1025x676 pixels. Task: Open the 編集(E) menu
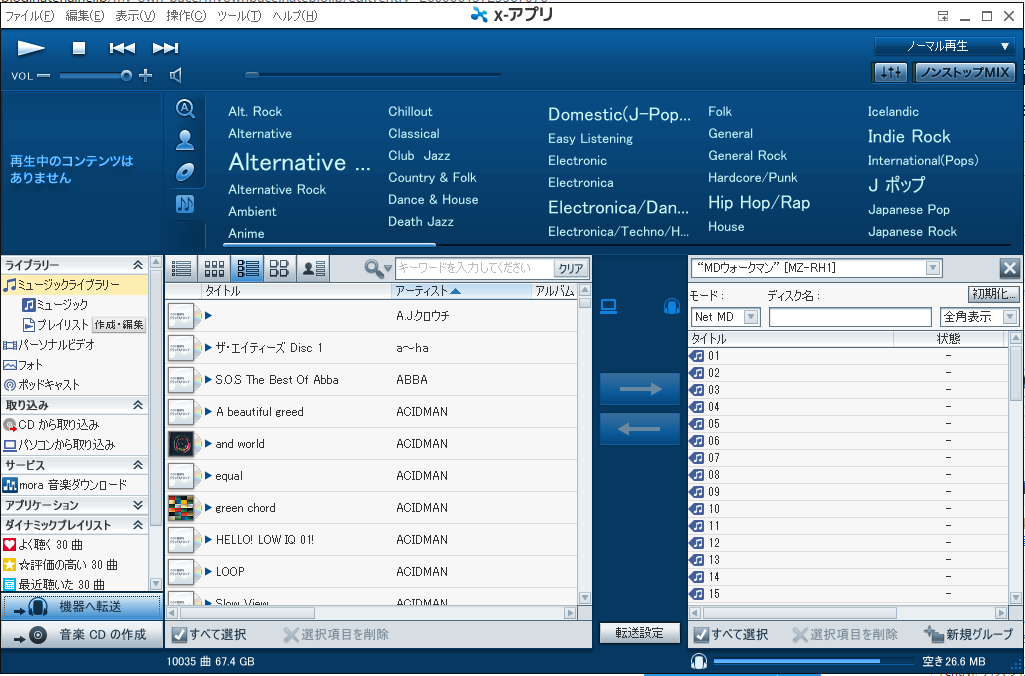85,16
